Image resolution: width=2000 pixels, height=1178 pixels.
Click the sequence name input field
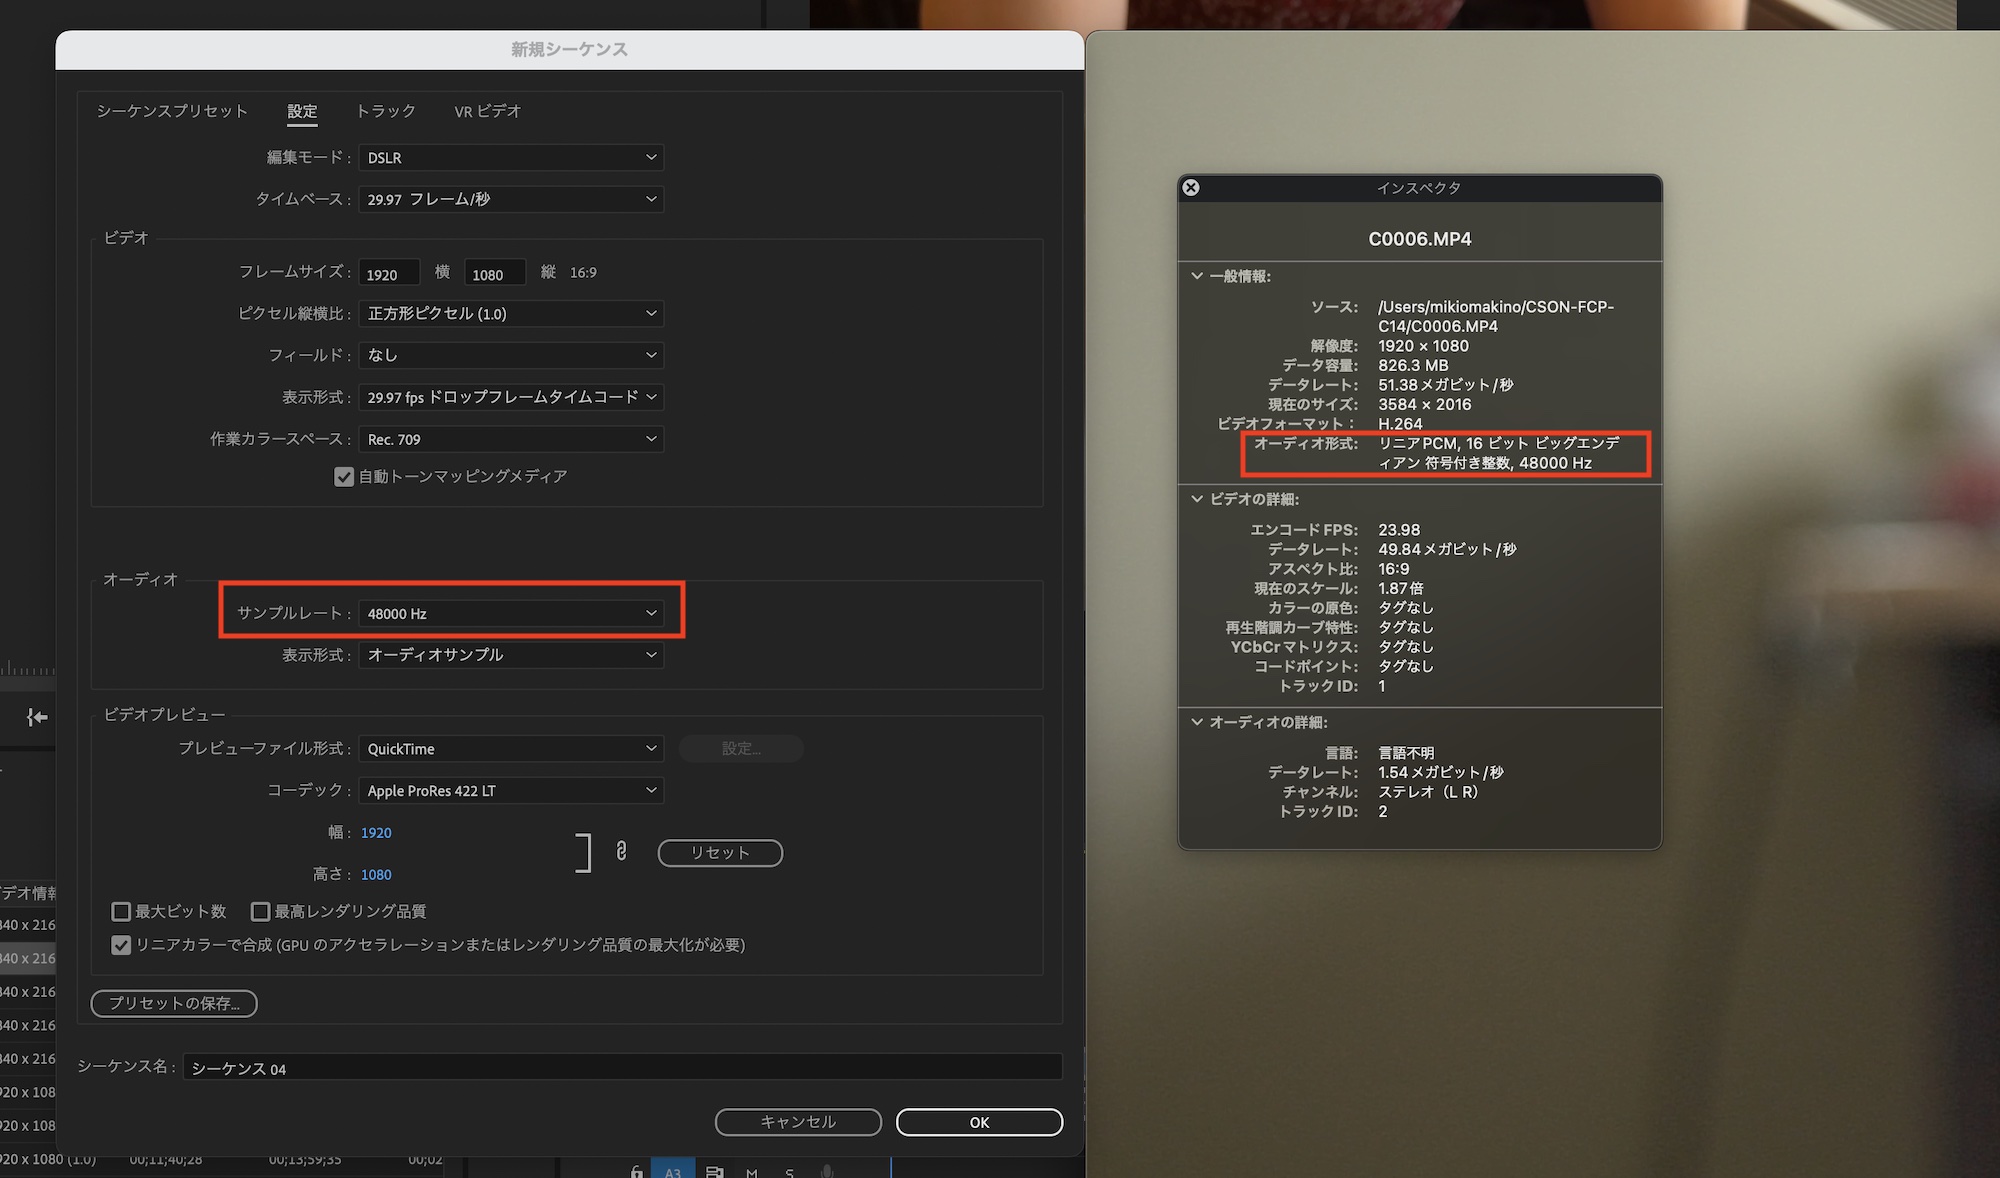point(620,1068)
